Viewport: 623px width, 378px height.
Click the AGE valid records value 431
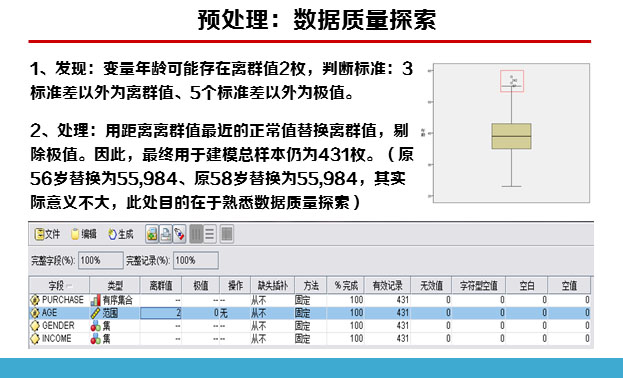[402, 313]
